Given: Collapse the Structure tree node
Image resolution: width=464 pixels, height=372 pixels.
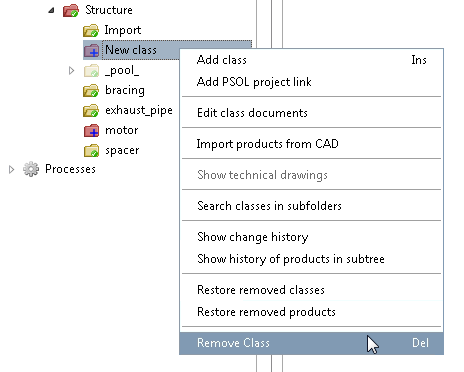Looking at the screenshot, I should click(x=51, y=10).
